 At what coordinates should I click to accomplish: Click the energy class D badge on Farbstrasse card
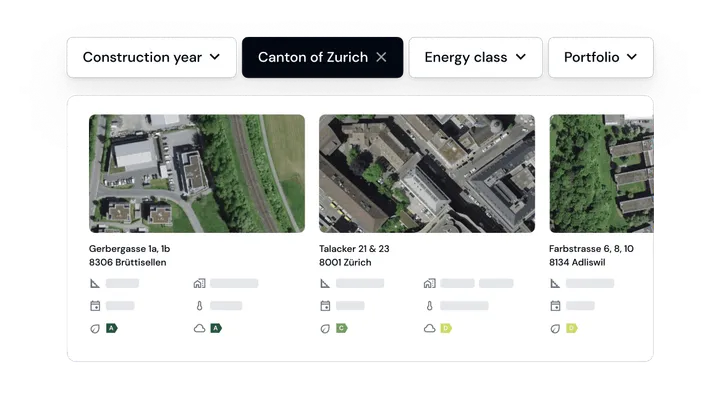572,328
